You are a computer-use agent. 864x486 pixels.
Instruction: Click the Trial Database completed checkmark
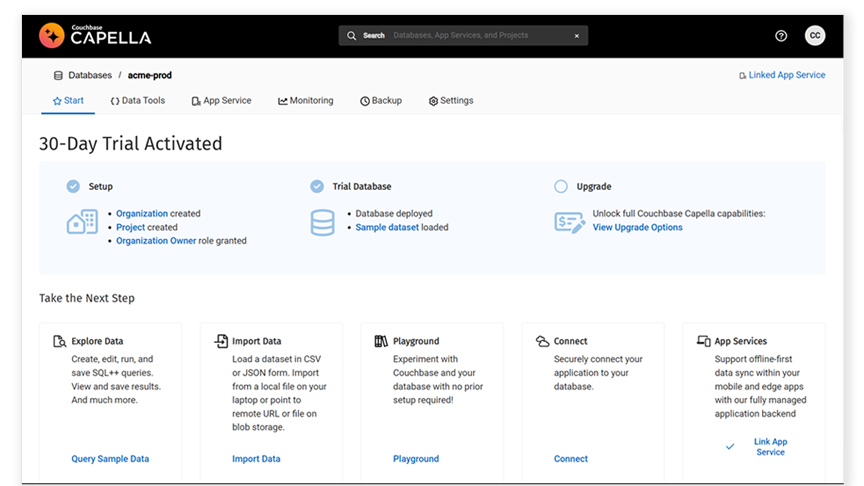[317, 186]
